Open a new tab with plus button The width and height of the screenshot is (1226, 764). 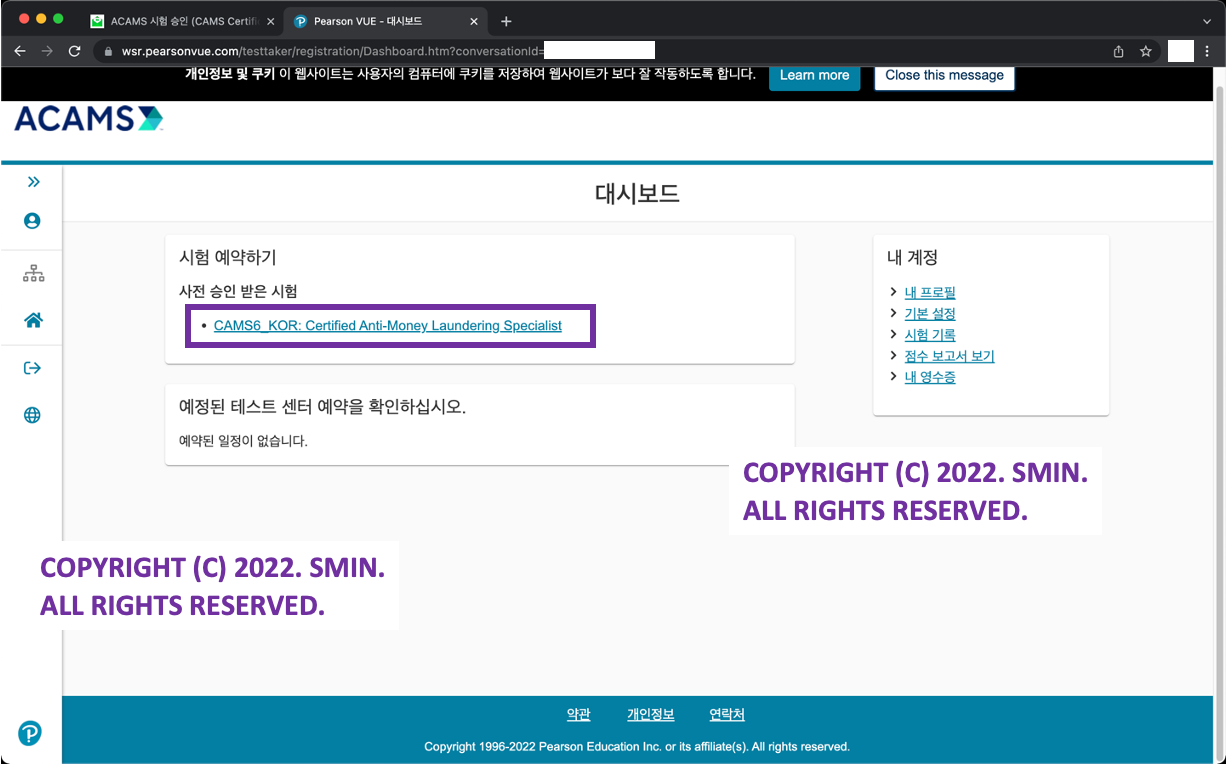click(x=506, y=21)
